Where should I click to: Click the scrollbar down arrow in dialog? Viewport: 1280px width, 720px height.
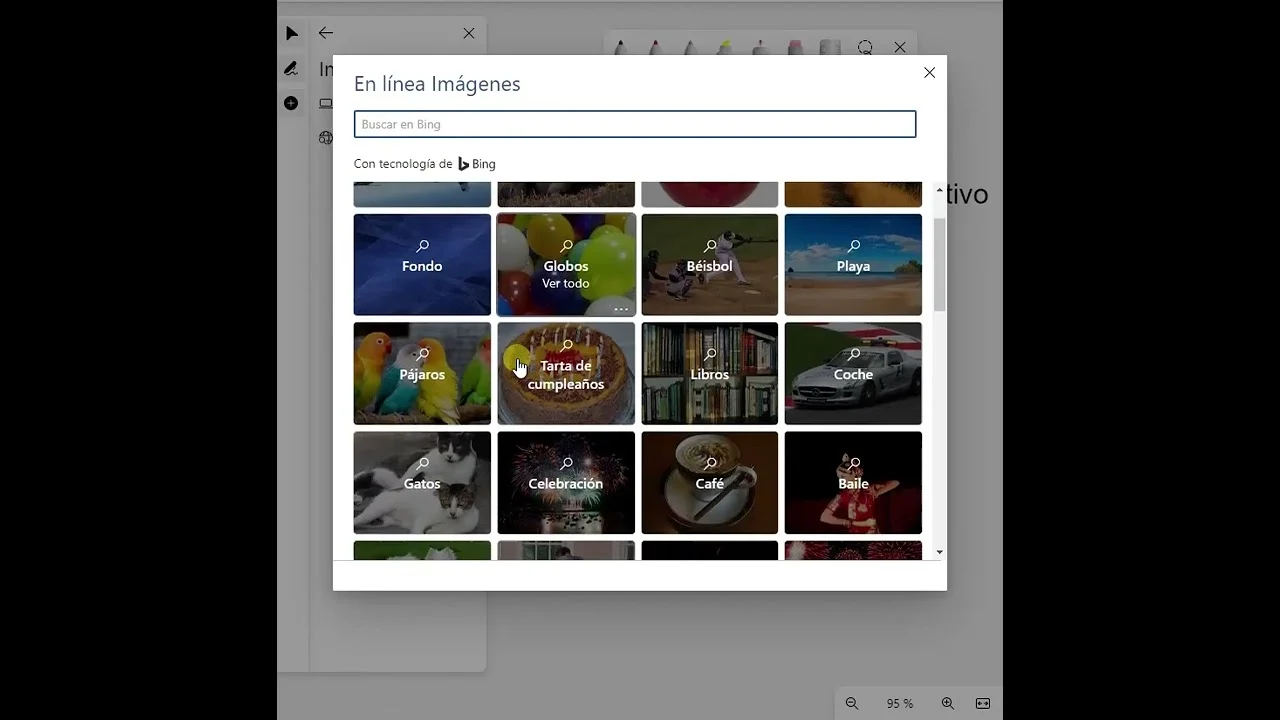click(939, 552)
